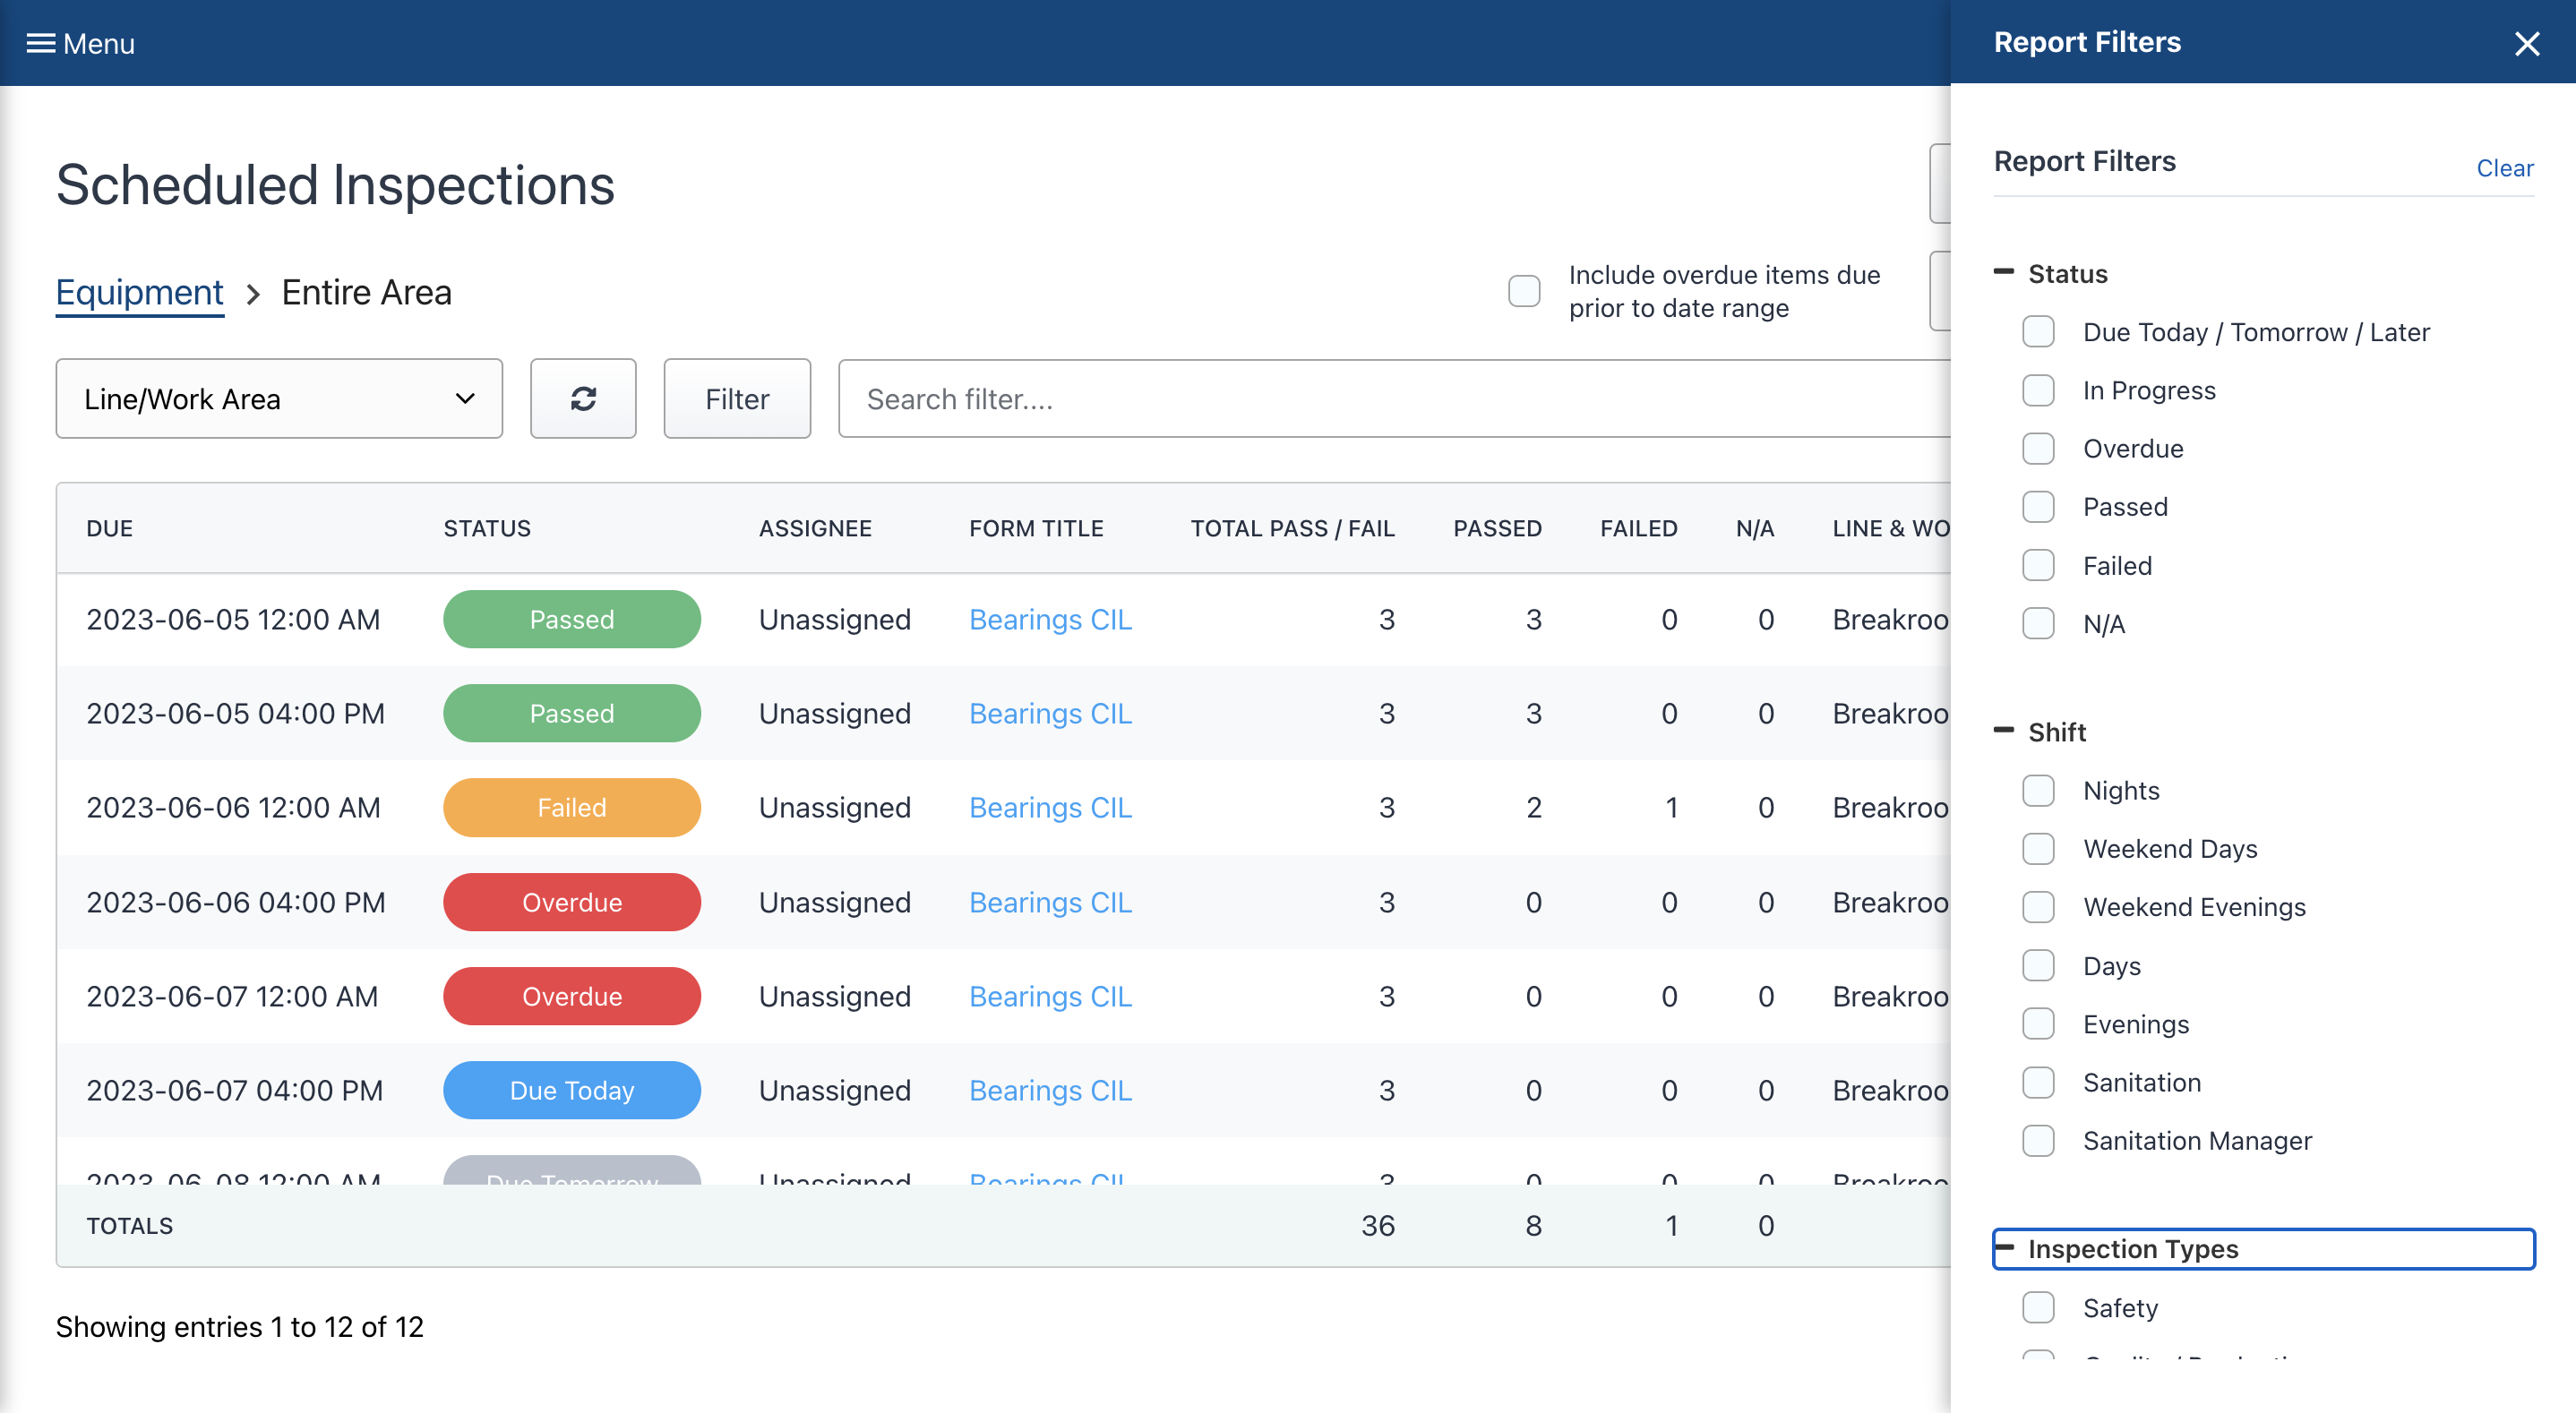2576x1413 pixels.
Task: Tick the Weekend Days shift checkbox
Action: (2038, 848)
